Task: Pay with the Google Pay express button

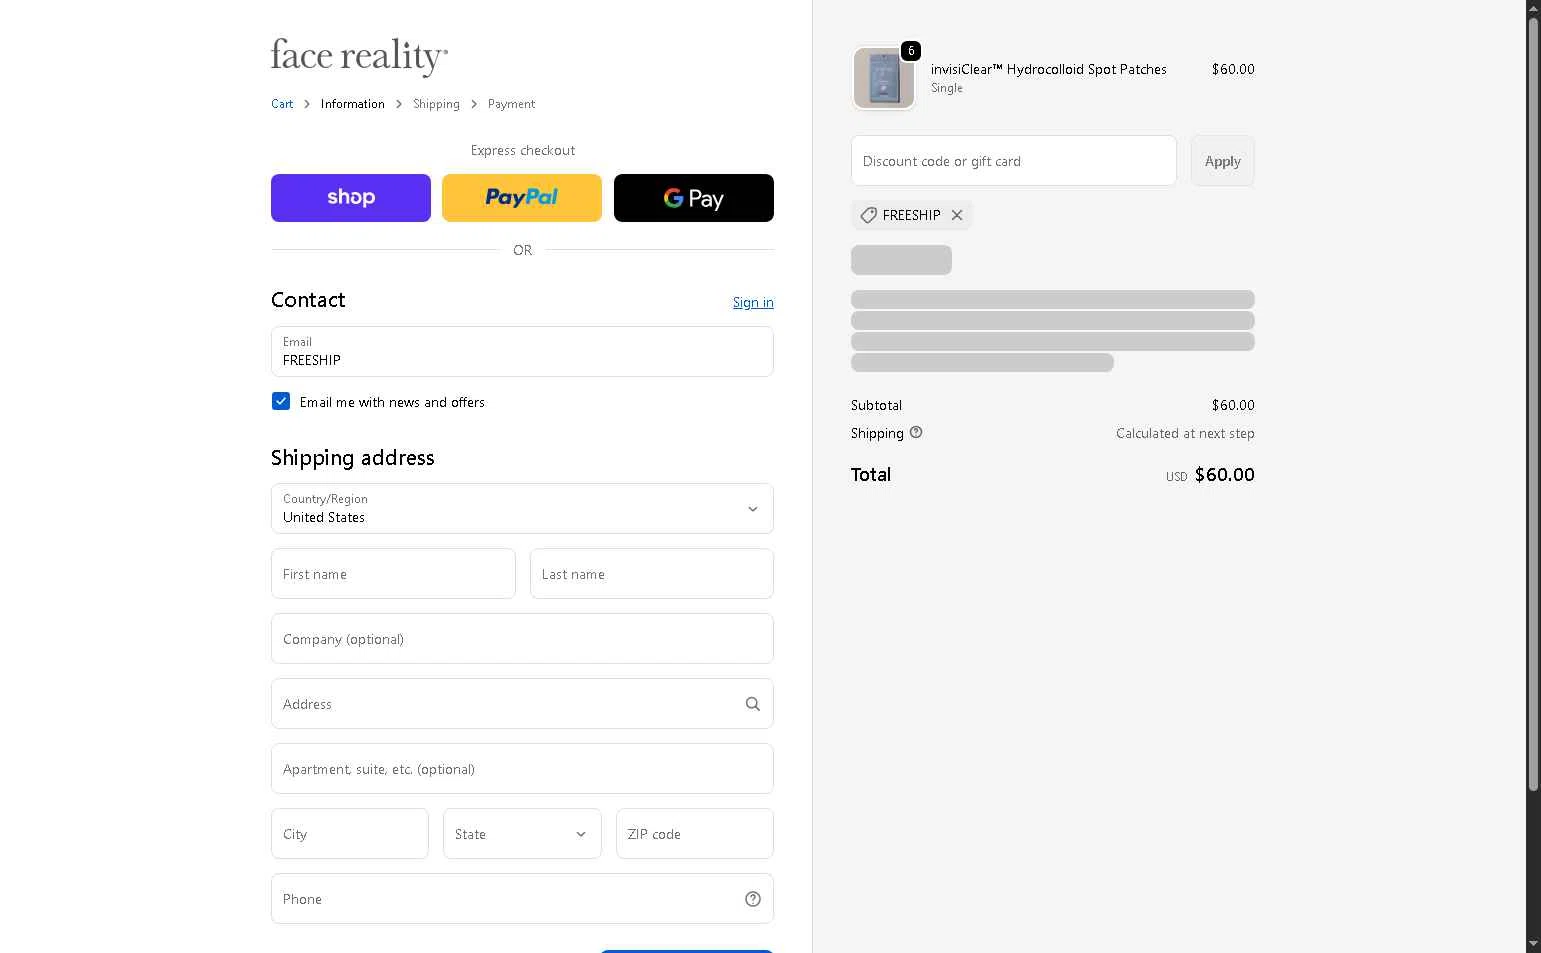Action: [694, 198]
